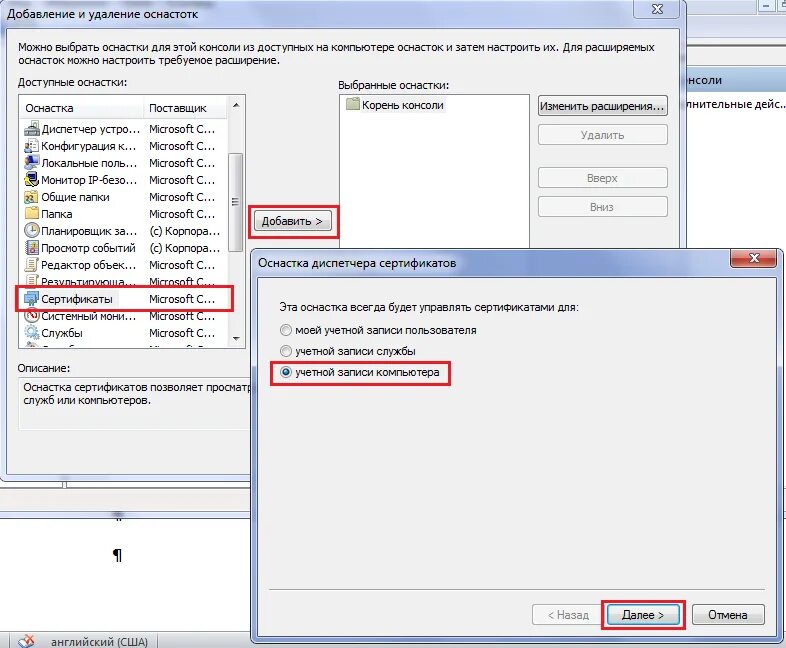Click the Отмена button

click(728, 615)
